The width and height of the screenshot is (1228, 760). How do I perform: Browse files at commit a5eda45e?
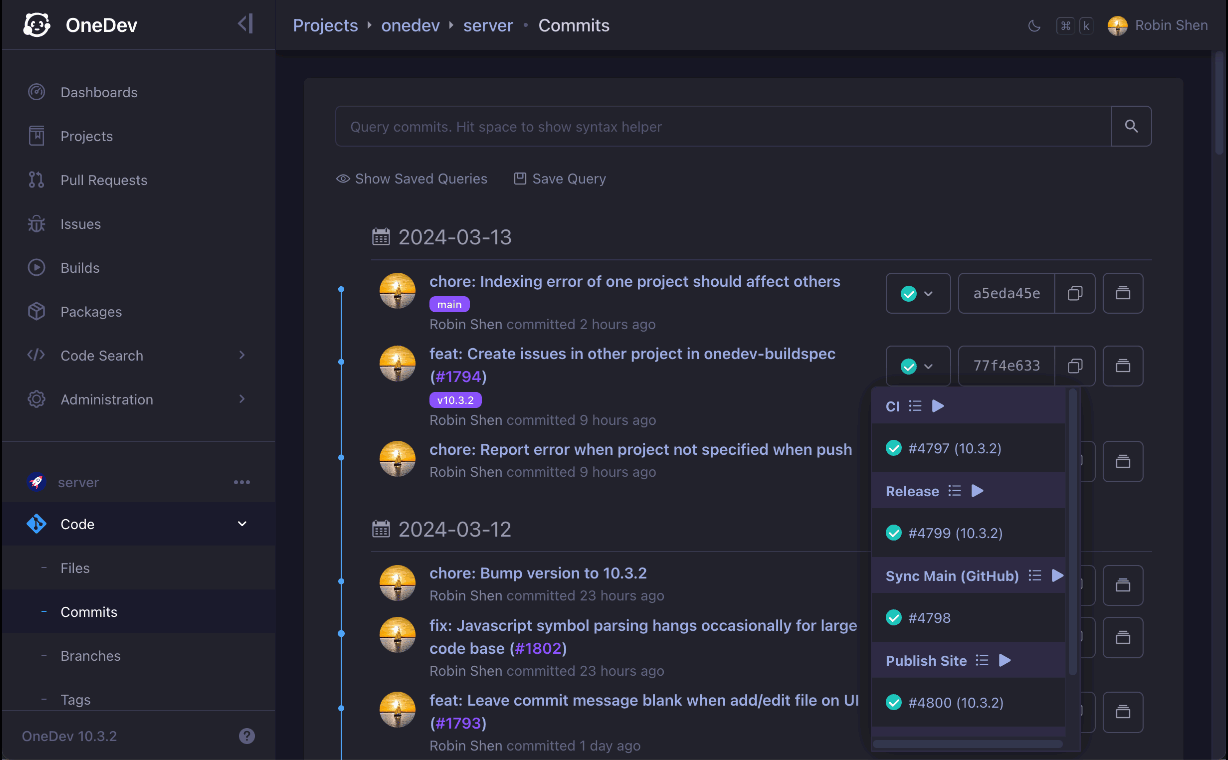pyautogui.click(x=1123, y=294)
